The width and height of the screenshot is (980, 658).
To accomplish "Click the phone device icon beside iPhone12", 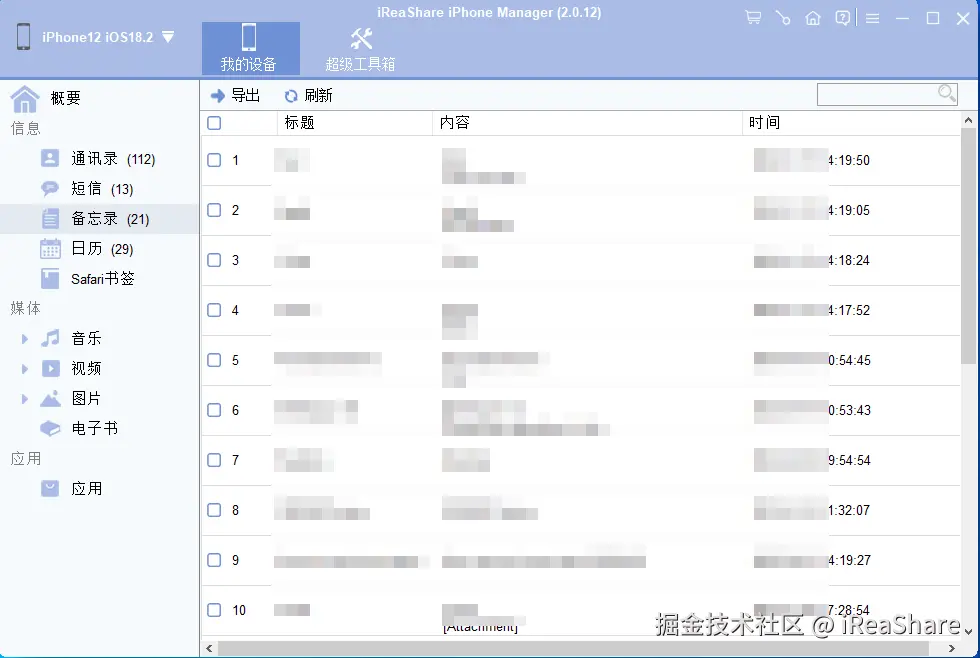I will pyautogui.click(x=24, y=36).
